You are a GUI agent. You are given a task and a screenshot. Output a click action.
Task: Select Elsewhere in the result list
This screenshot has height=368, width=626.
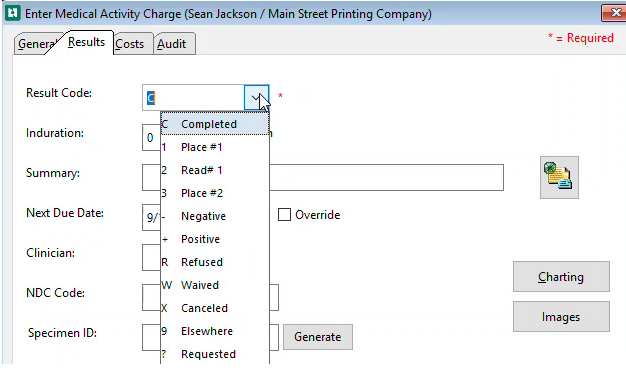pos(215,331)
